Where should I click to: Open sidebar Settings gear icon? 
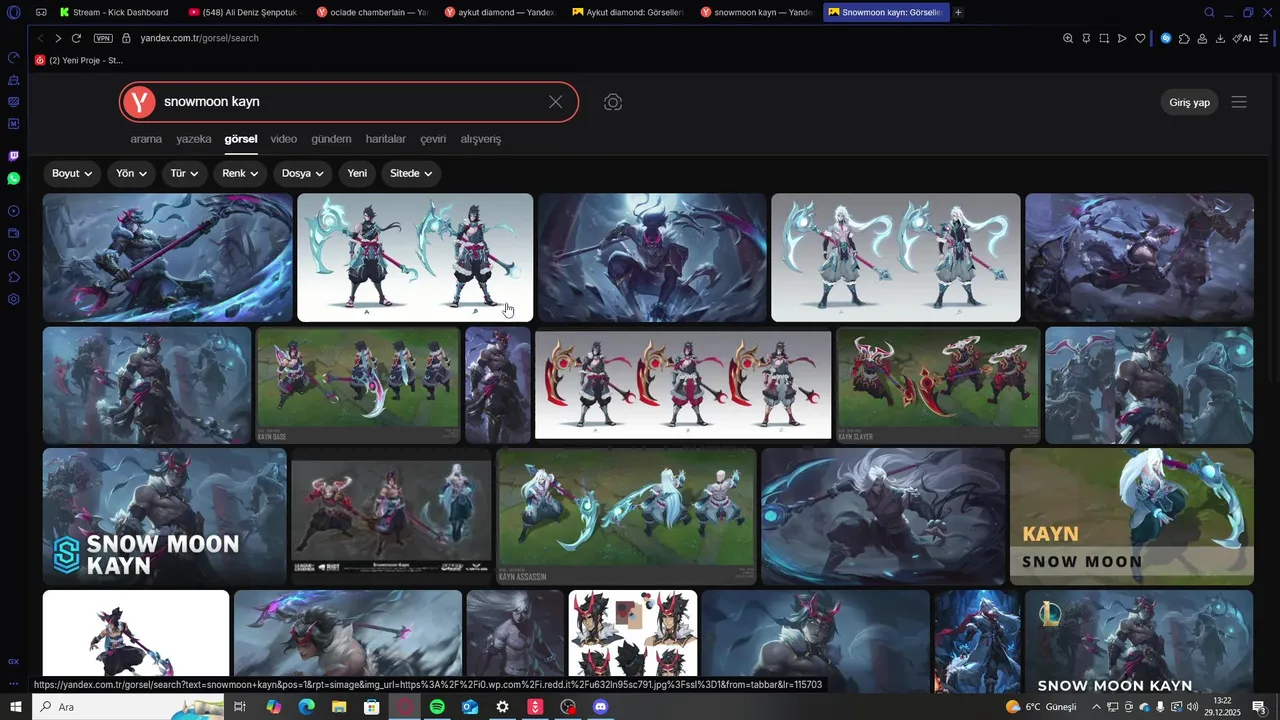13,299
